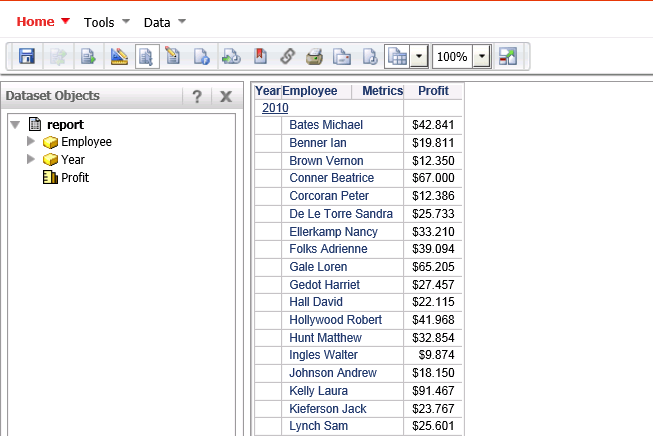Viewport: 653px width, 436px height.
Task: Click employee Hollywood Robert
Action: coord(335,319)
